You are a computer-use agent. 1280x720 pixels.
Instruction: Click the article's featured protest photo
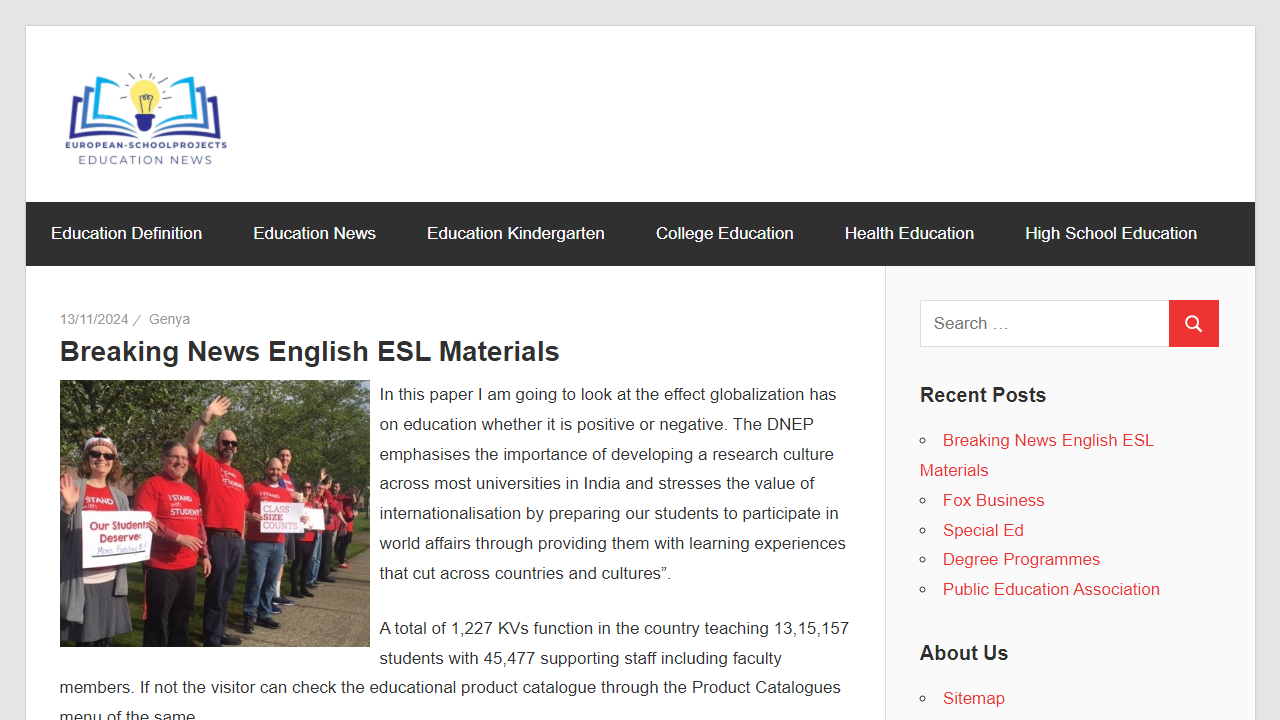[214, 513]
